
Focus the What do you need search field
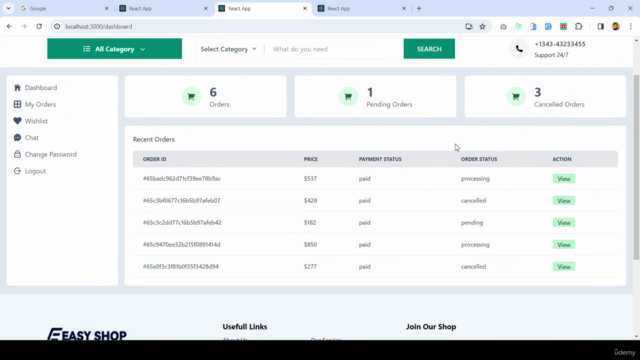[335, 49]
